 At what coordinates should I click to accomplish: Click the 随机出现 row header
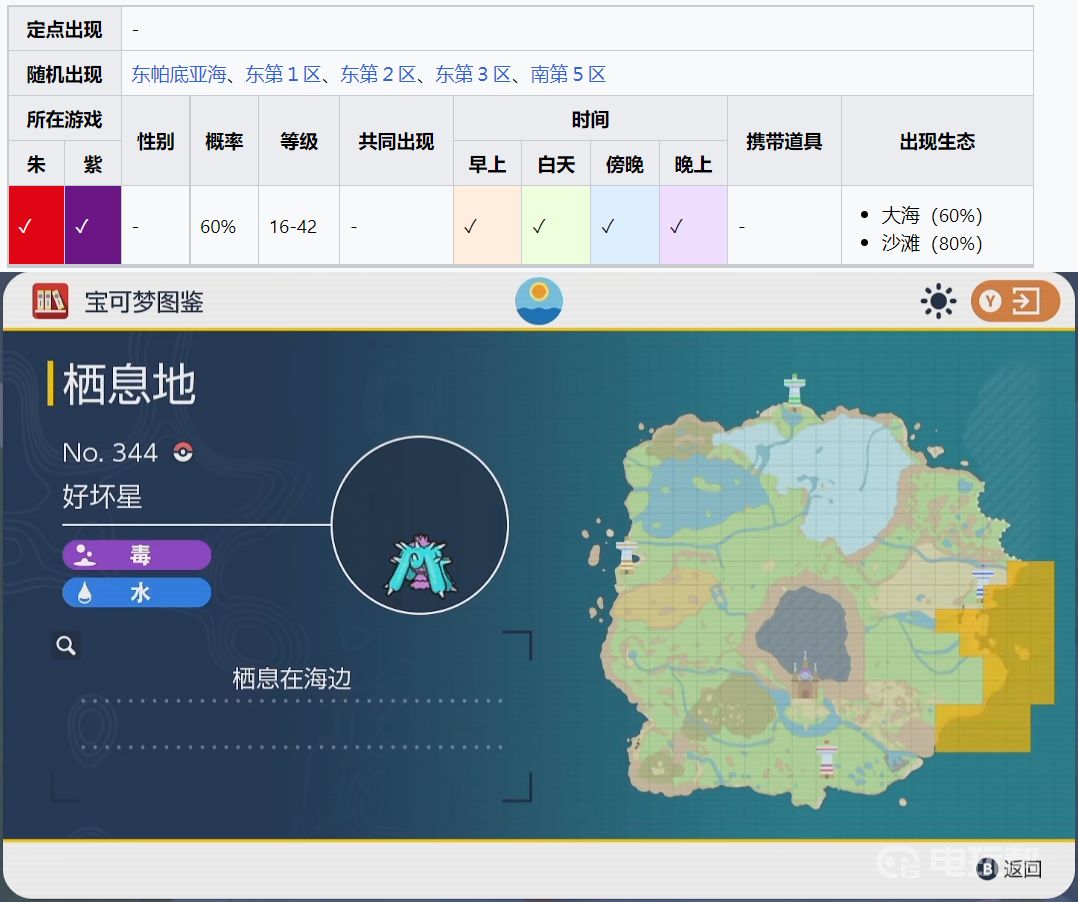pos(65,74)
